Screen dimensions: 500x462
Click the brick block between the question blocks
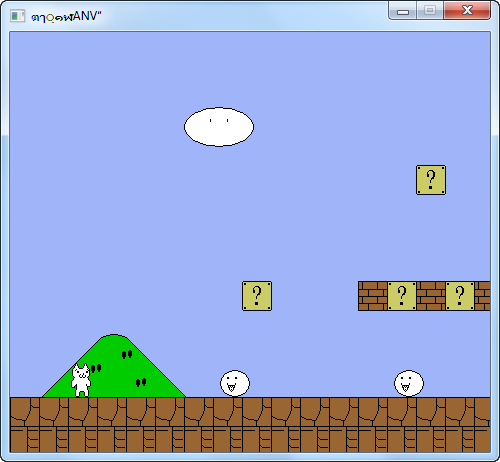(431, 296)
